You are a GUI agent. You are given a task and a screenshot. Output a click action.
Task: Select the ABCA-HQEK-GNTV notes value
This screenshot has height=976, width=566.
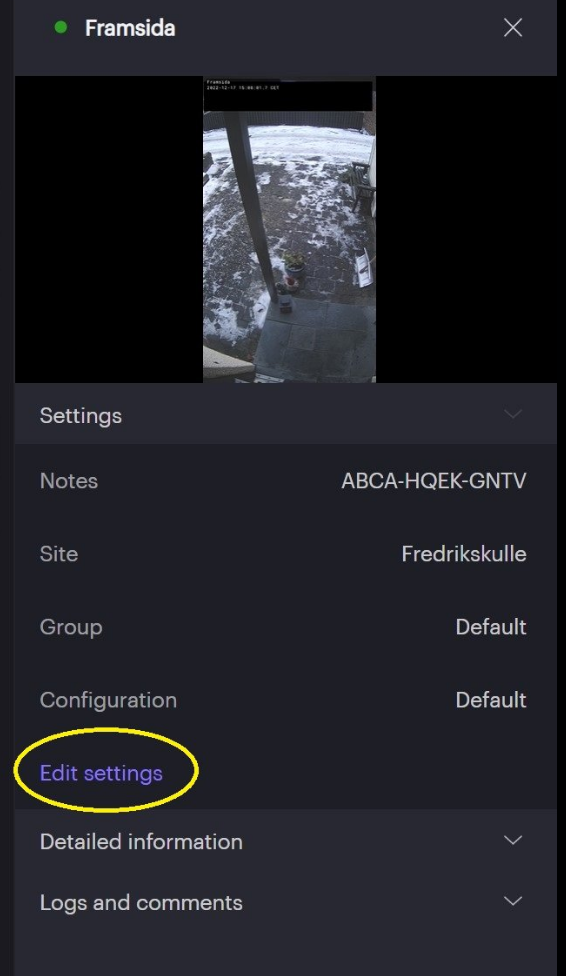[x=434, y=481]
